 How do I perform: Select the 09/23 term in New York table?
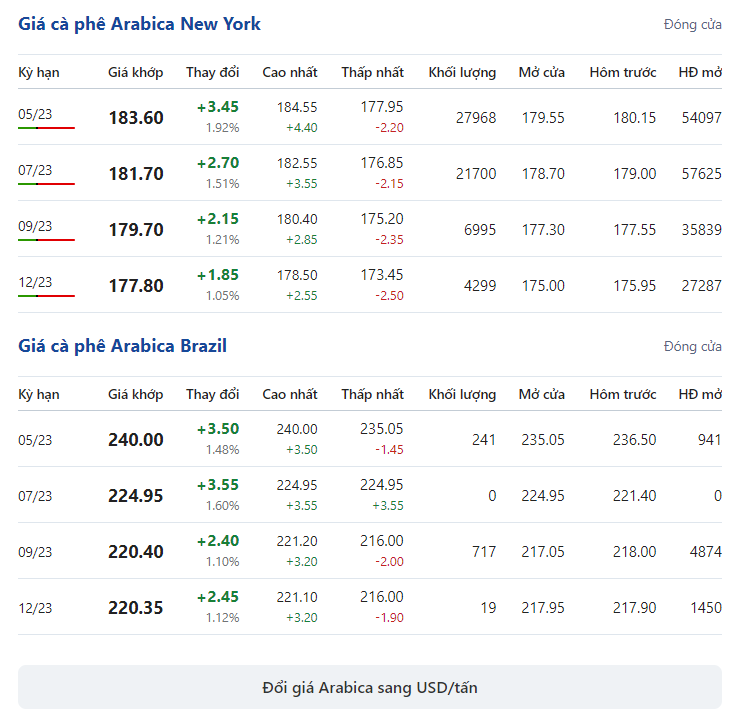[35, 226]
